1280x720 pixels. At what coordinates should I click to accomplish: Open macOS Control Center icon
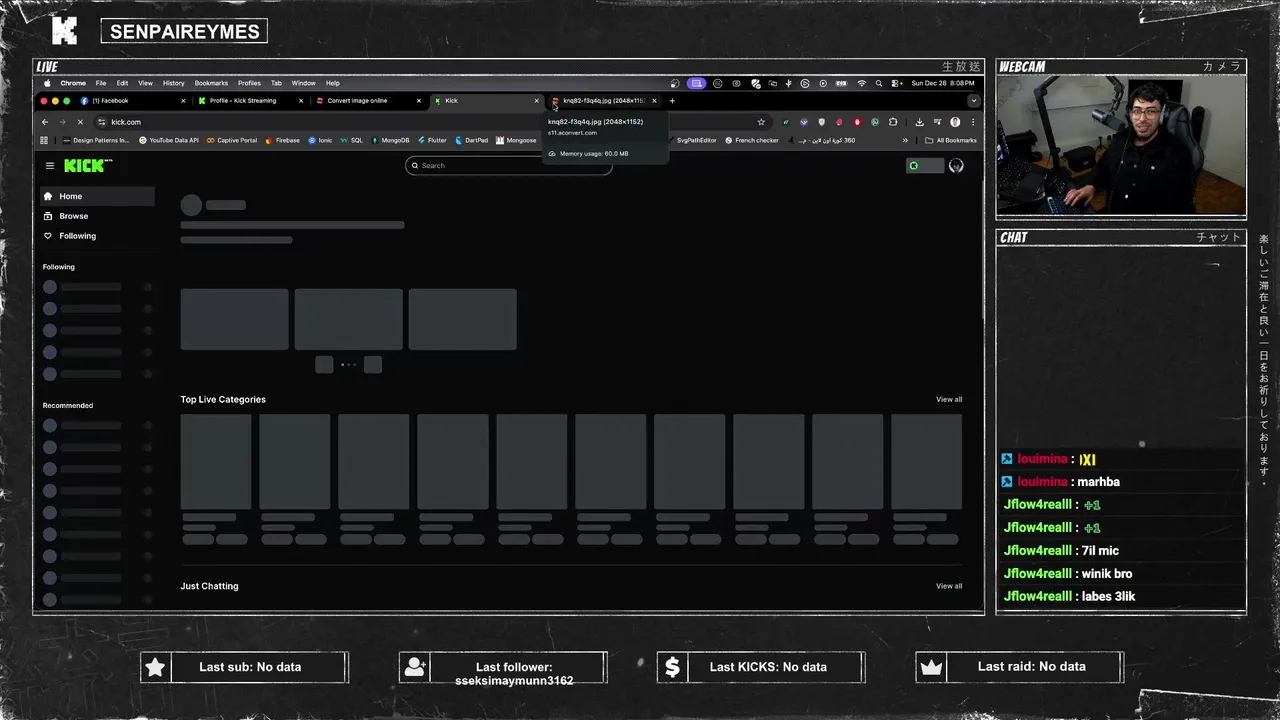[896, 83]
